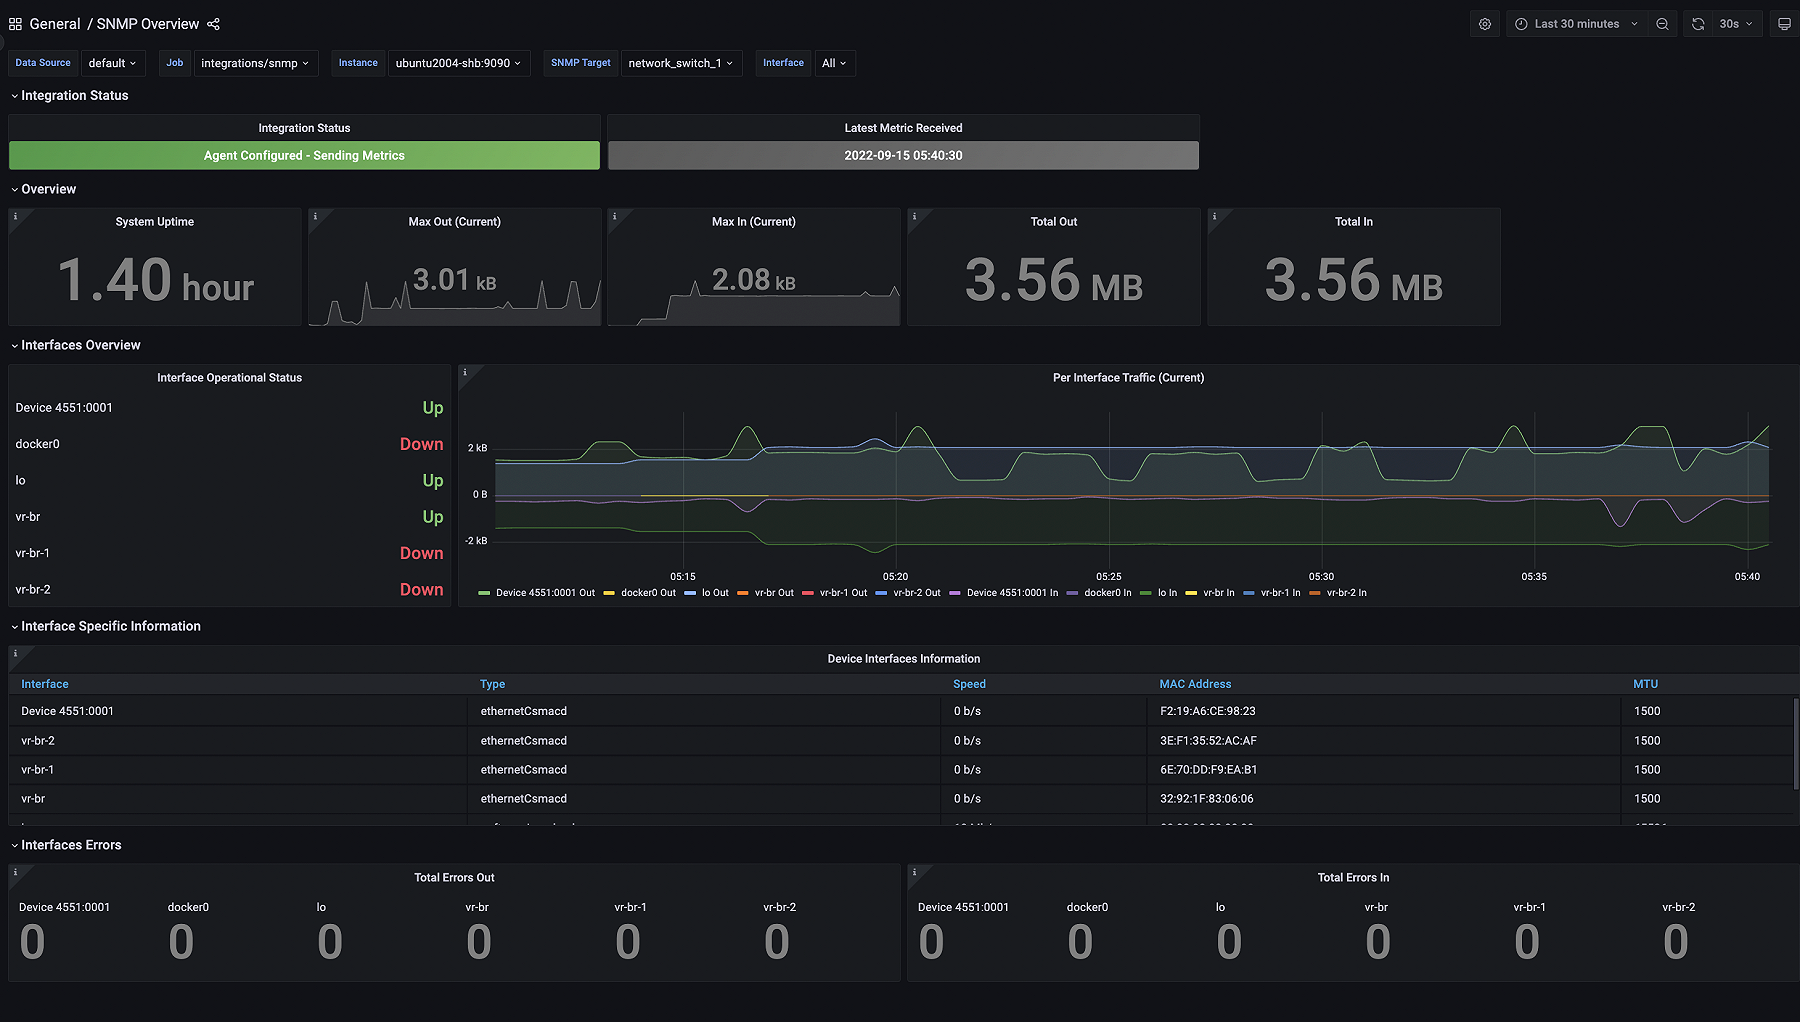Select General in the breadcrumb
This screenshot has width=1800, height=1022.
[56, 23]
